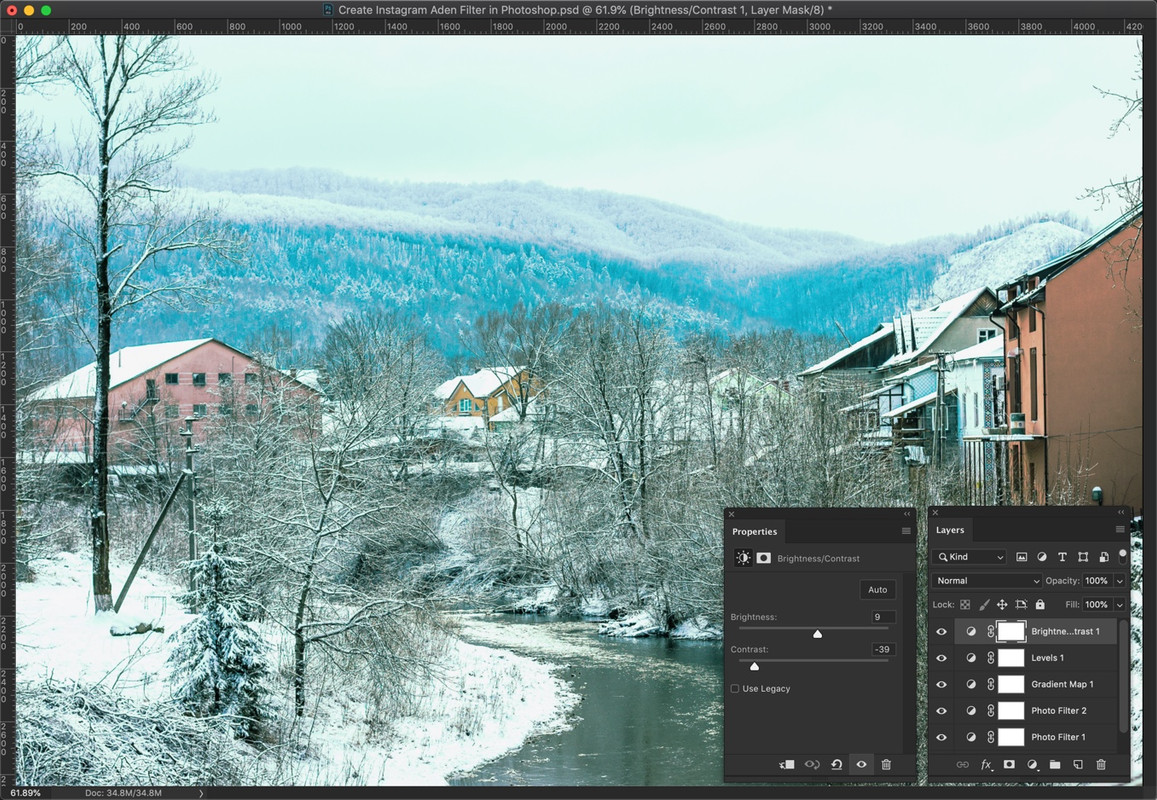Lock layer position move icon
This screenshot has height=800, width=1157.
pyautogui.click(x=1002, y=604)
